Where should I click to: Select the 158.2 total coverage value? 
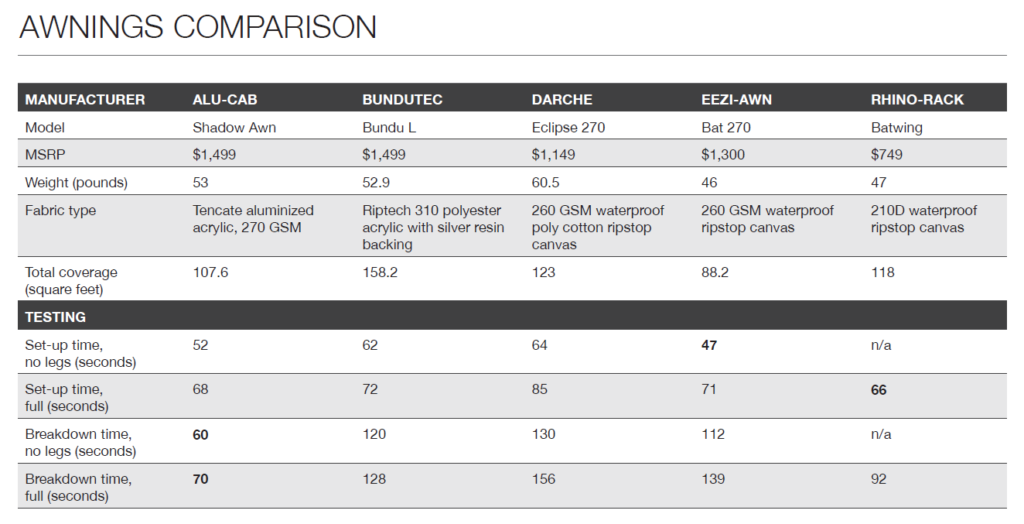tap(379, 272)
